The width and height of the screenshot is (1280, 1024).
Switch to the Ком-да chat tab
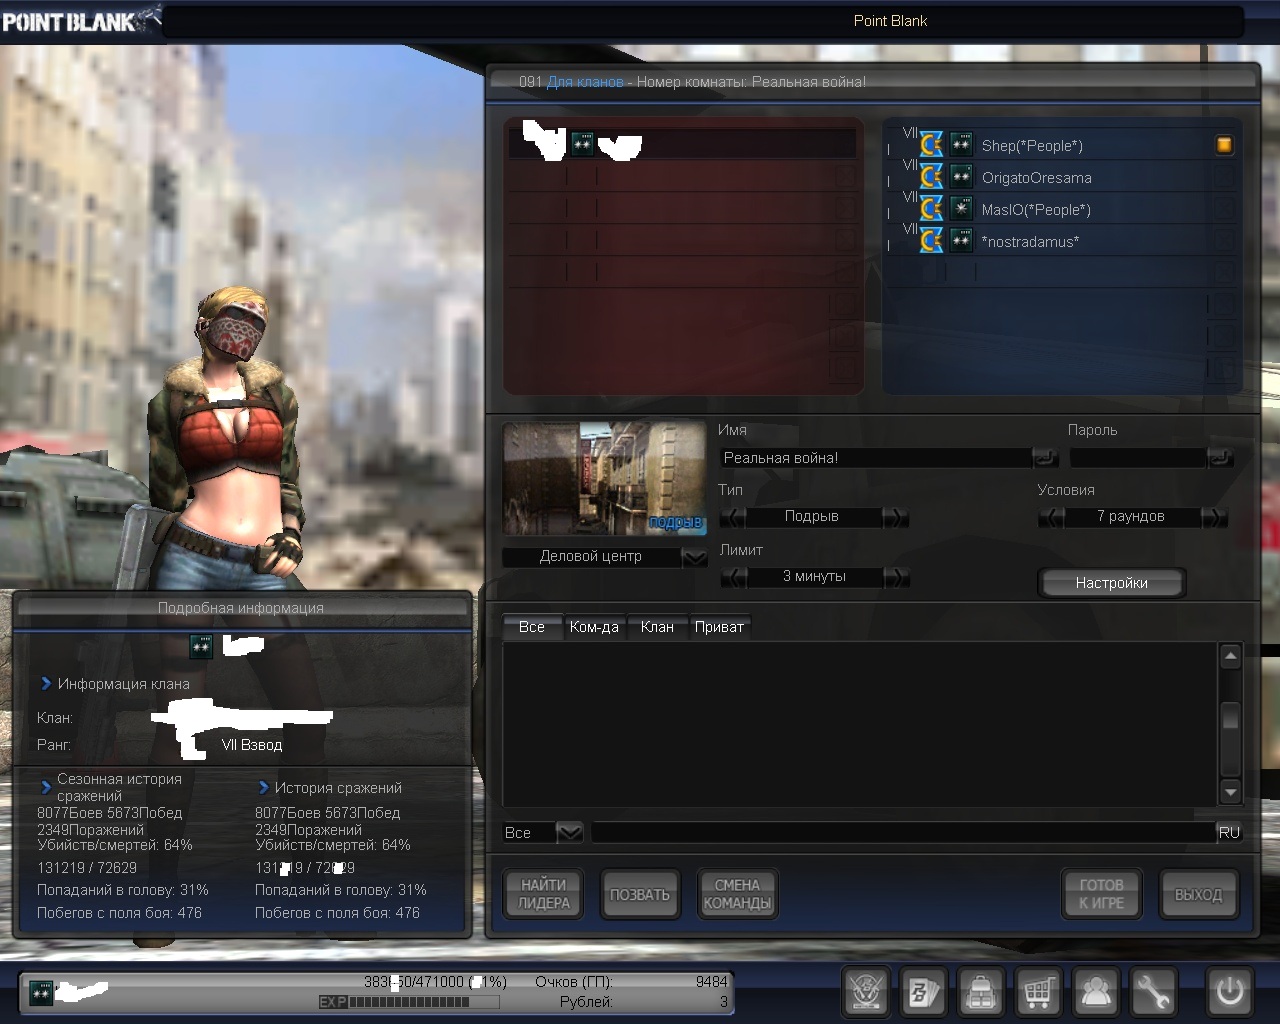(x=594, y=627)
